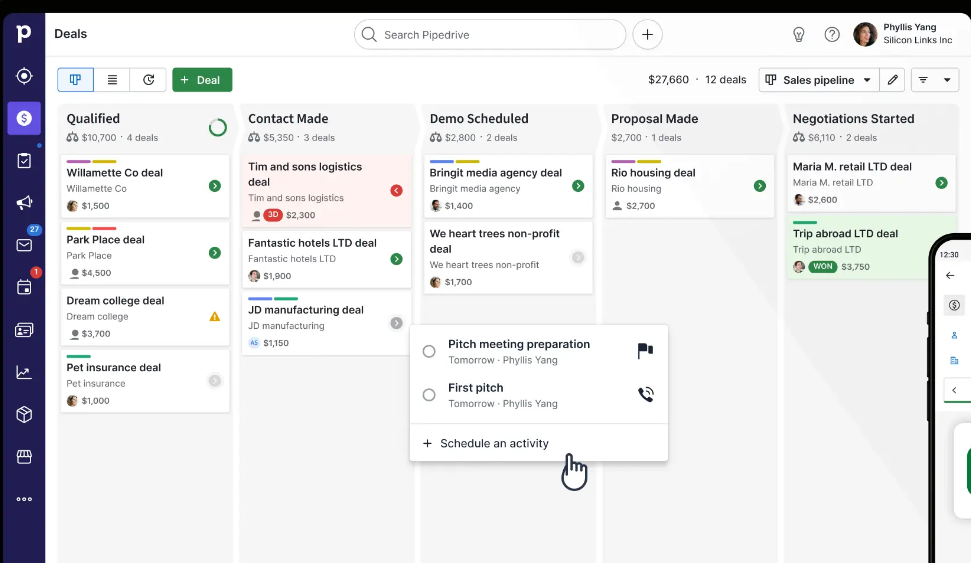Click red overdue arrow on Tim and sons deal
971x563 pixels.
pos(396,191)
